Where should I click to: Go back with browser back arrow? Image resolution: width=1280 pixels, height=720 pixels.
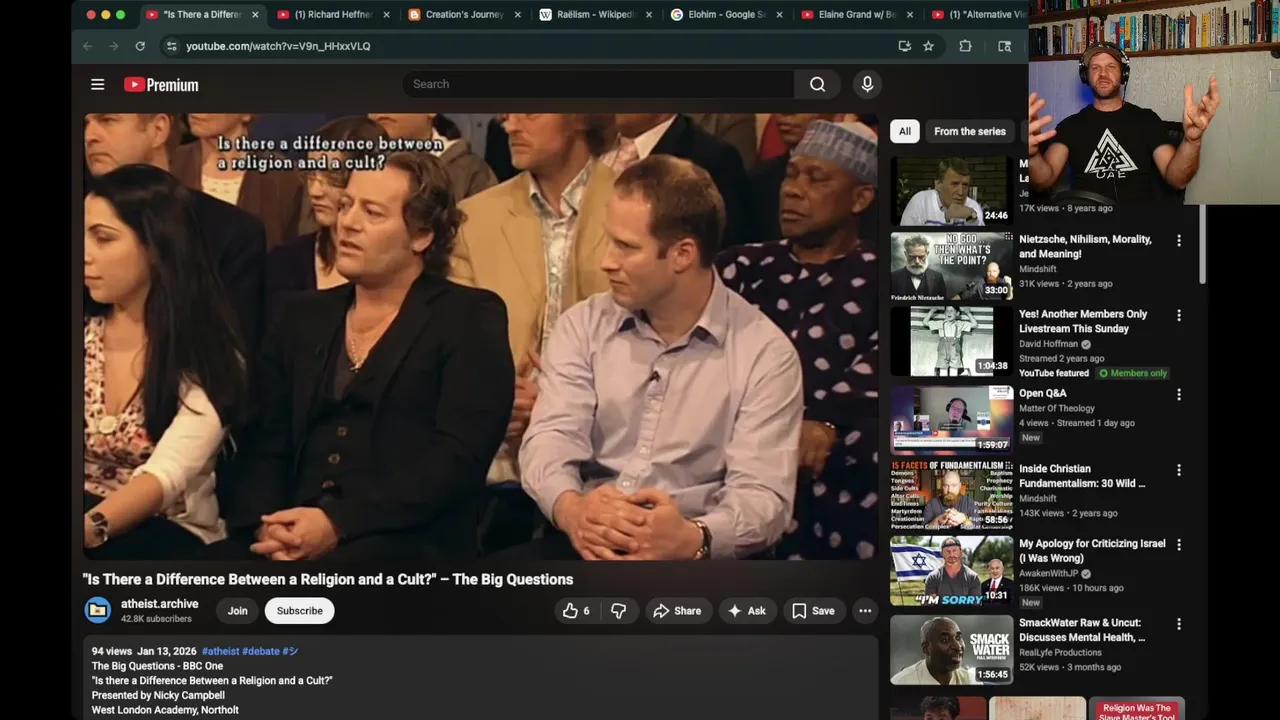coord(87,46)
